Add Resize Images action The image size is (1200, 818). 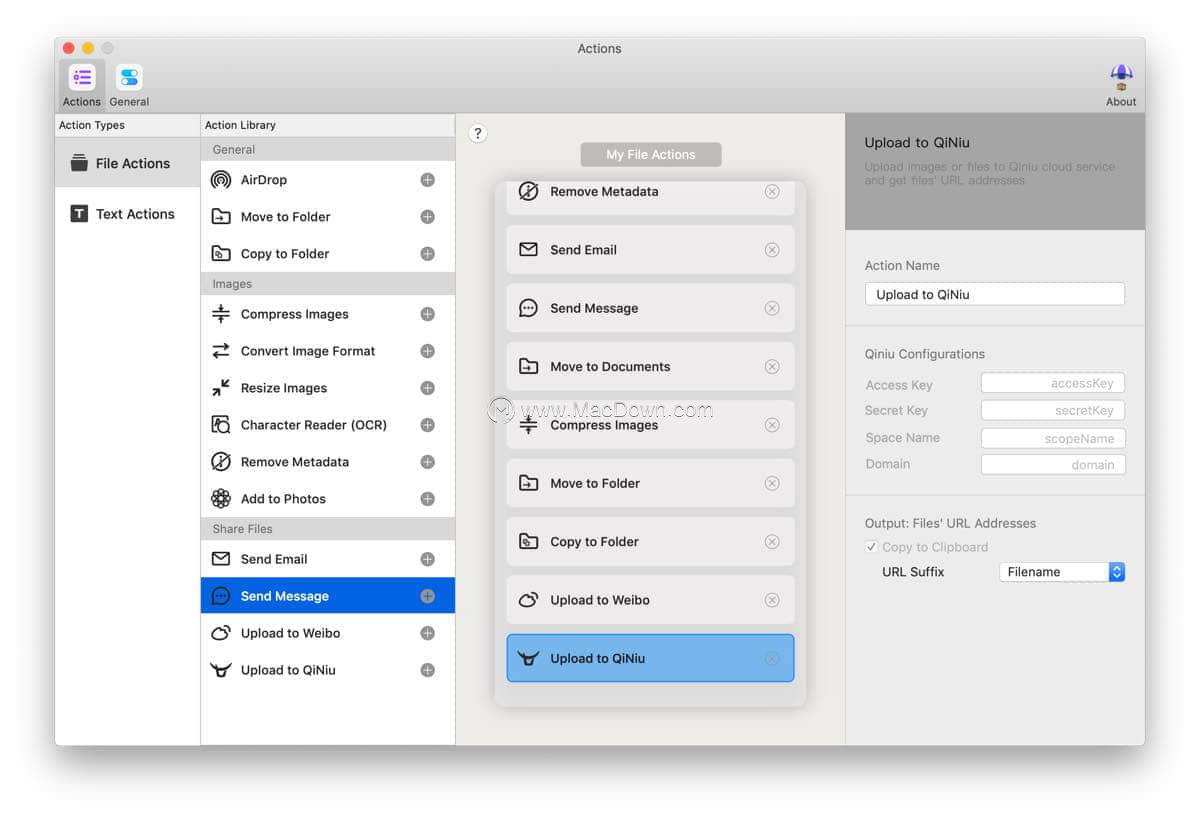click(428, 388)
